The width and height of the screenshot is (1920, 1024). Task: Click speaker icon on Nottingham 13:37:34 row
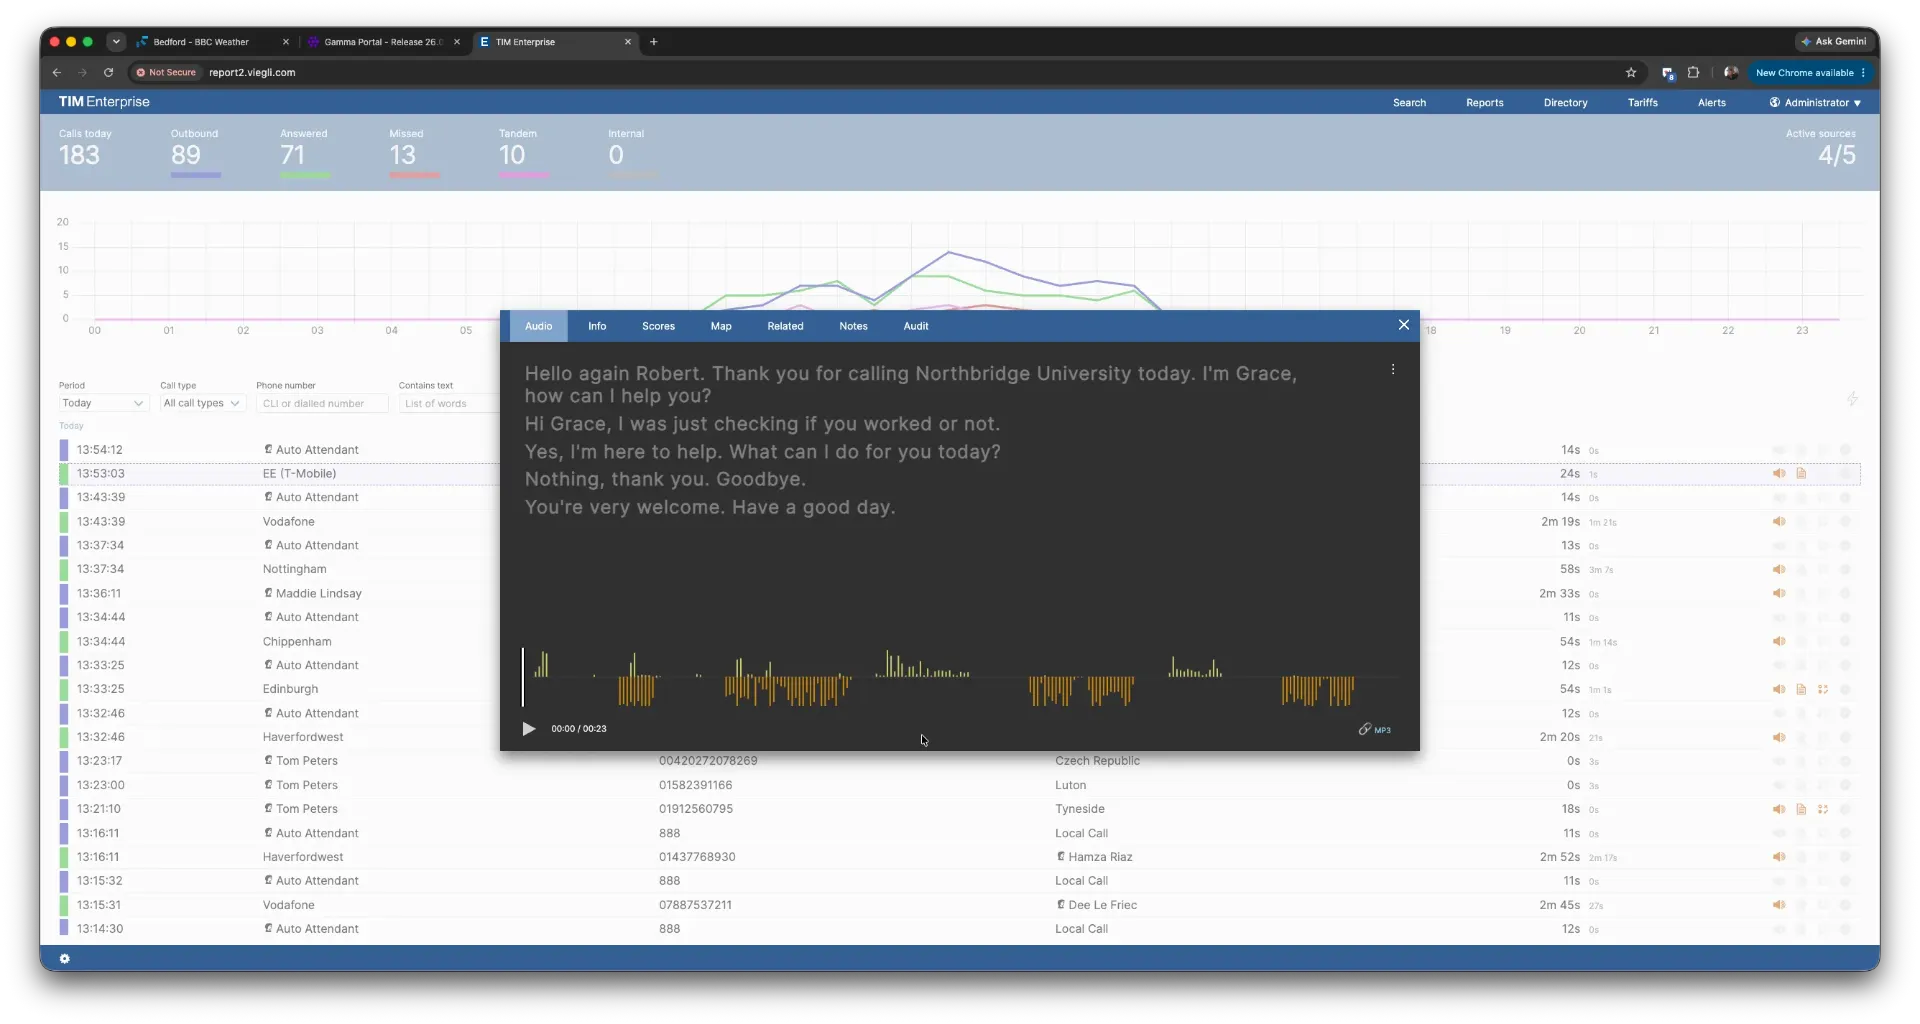pos(1779,570)
